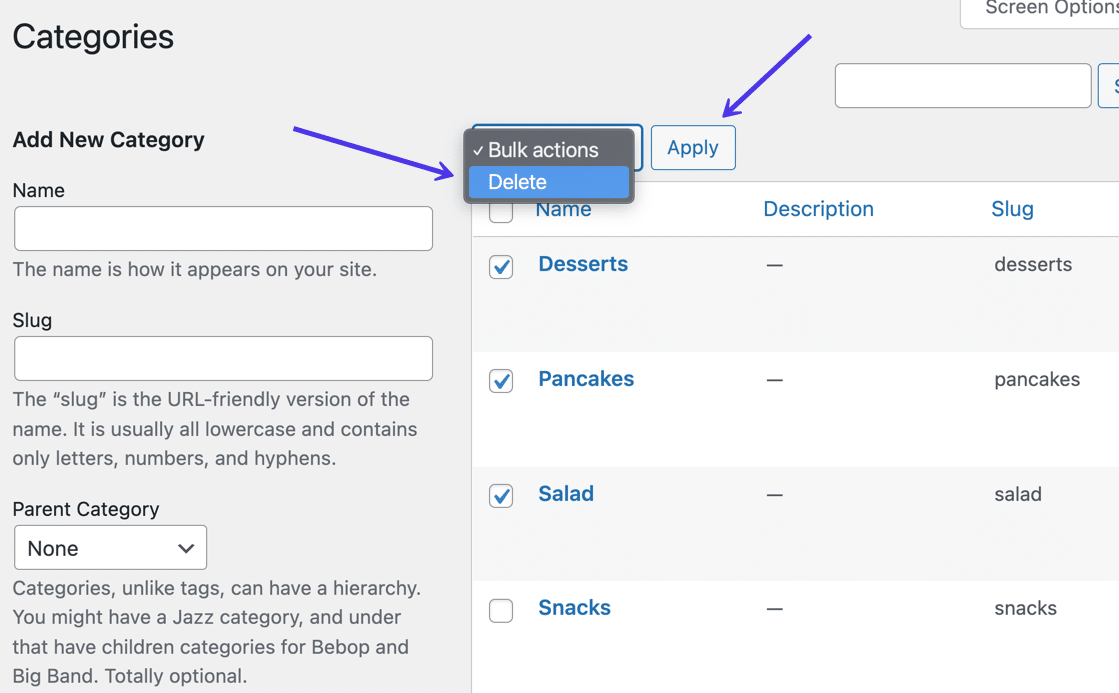Toggle the select-all checkbox in the table header
The height and width of the screenshot is (693, 1119).
point(501,211)
